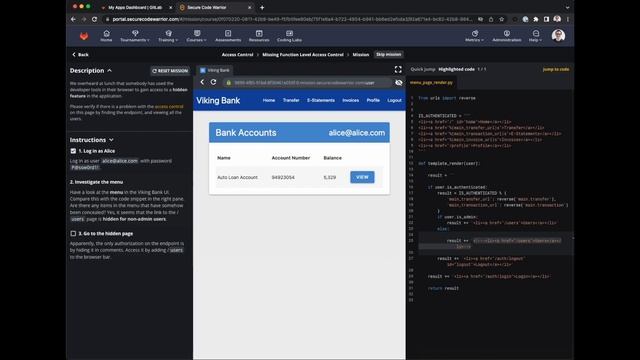Expand the Help dropdown
Image resolution: width=640 pixels, height=360 pixels.
click(536, 36)
